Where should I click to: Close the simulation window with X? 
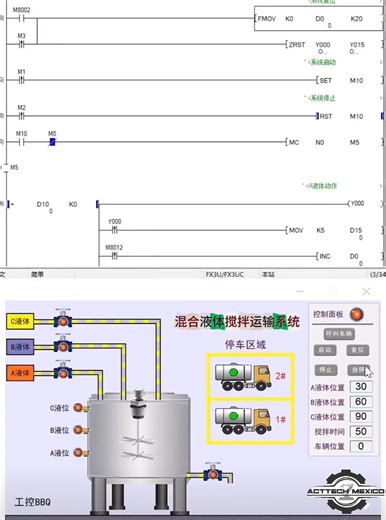click(366, 292)
